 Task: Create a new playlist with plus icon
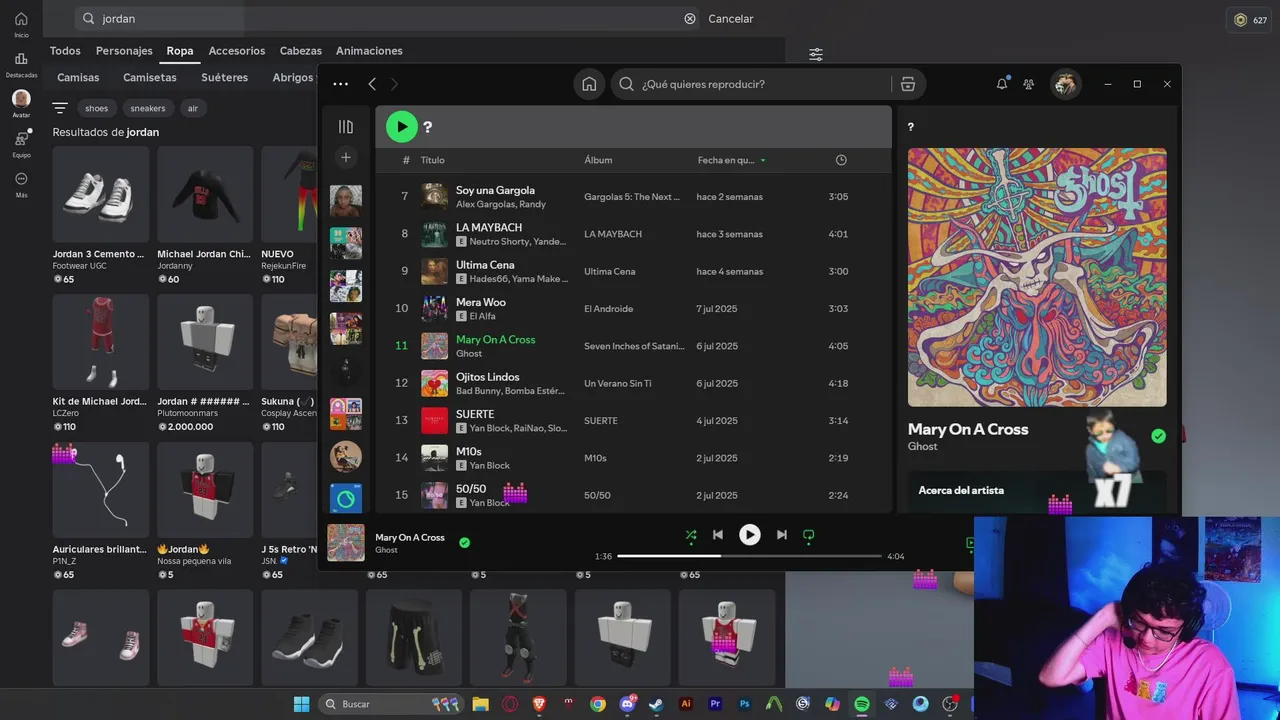(346, 157)
